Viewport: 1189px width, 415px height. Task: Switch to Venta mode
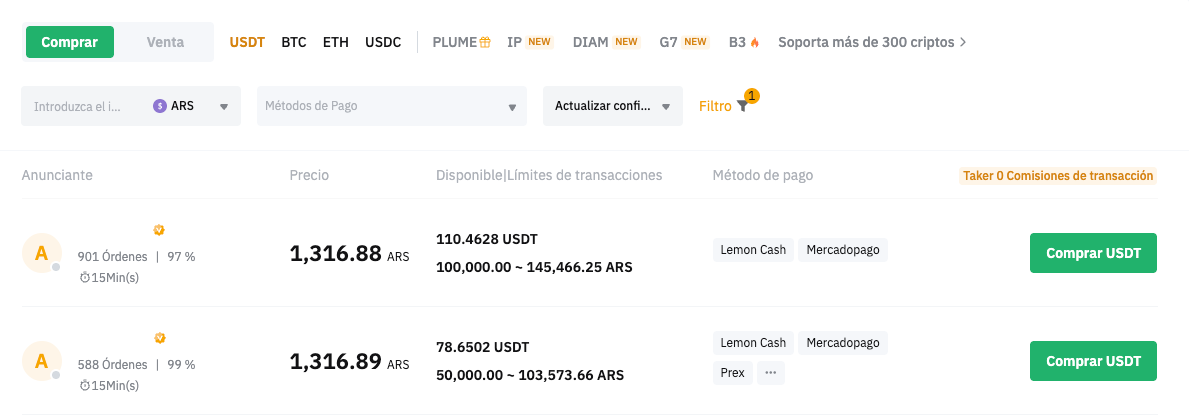[165, 42]
